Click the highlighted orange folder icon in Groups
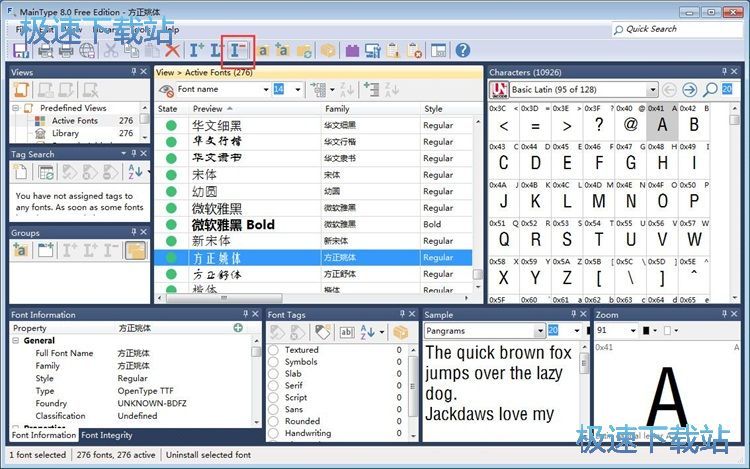This screenshot has width=750, height=469. (x=136, y=250)
